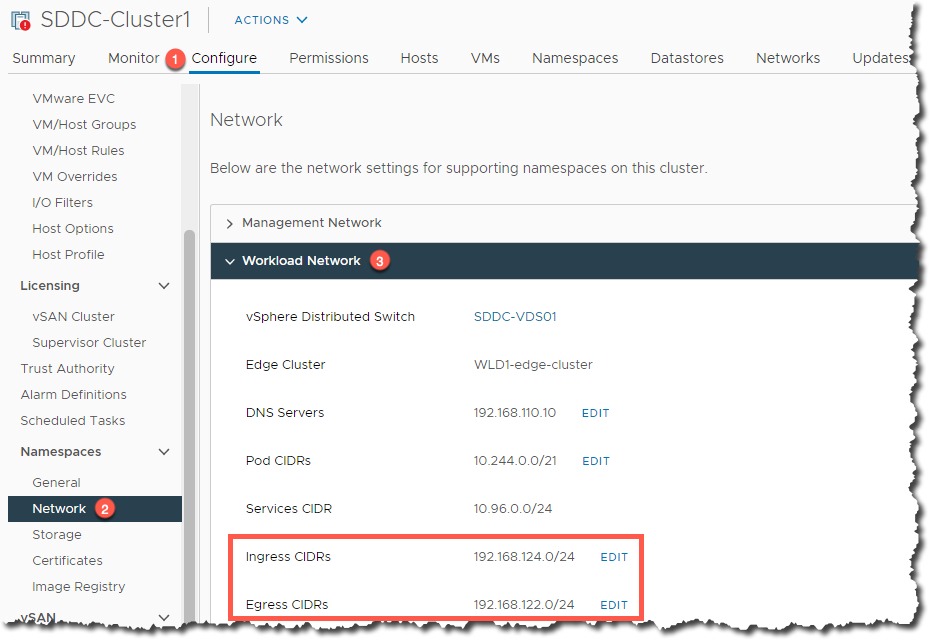This screenshot has width=930, height=640.
Task: Expand the Management Network section
Action: (x=230, y=224)
